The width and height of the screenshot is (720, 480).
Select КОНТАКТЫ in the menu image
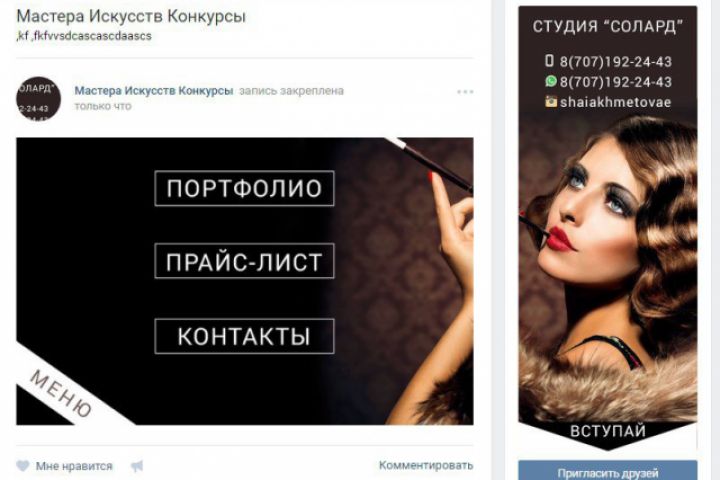[x=244, y=336]
